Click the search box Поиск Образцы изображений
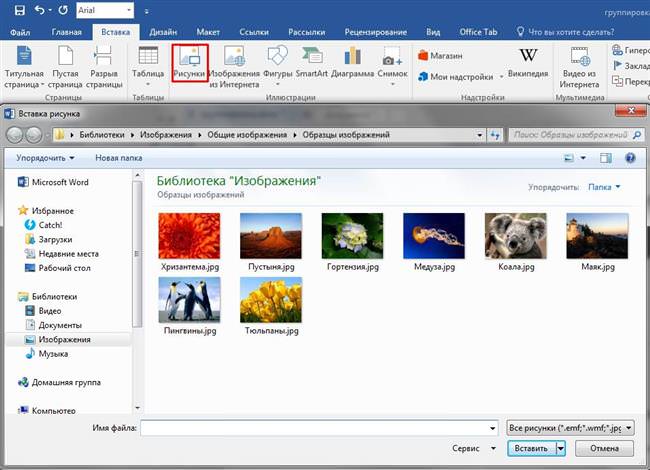This screenshot has height=470, width=650. [570, 135]
